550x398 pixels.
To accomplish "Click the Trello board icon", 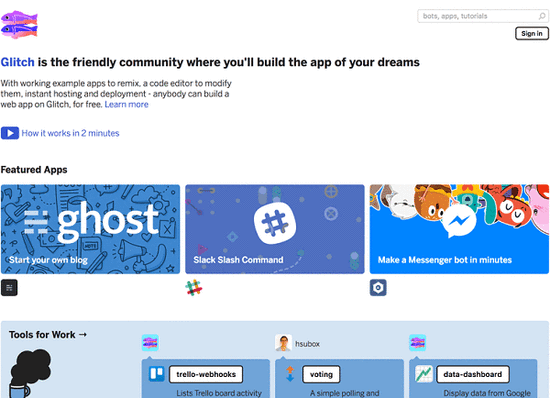I will coord(157,374).
